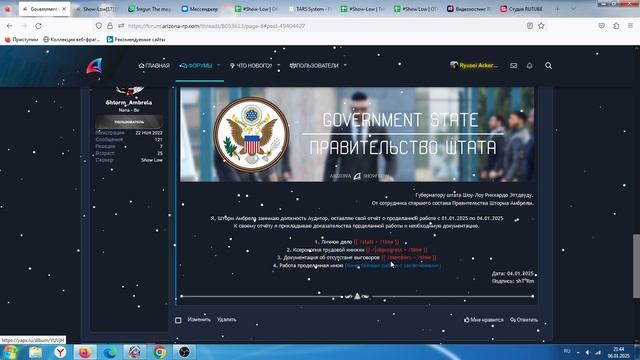Open File Explorer from taskbar
Screen dimensions: 640x360
(x=36, y=352)
